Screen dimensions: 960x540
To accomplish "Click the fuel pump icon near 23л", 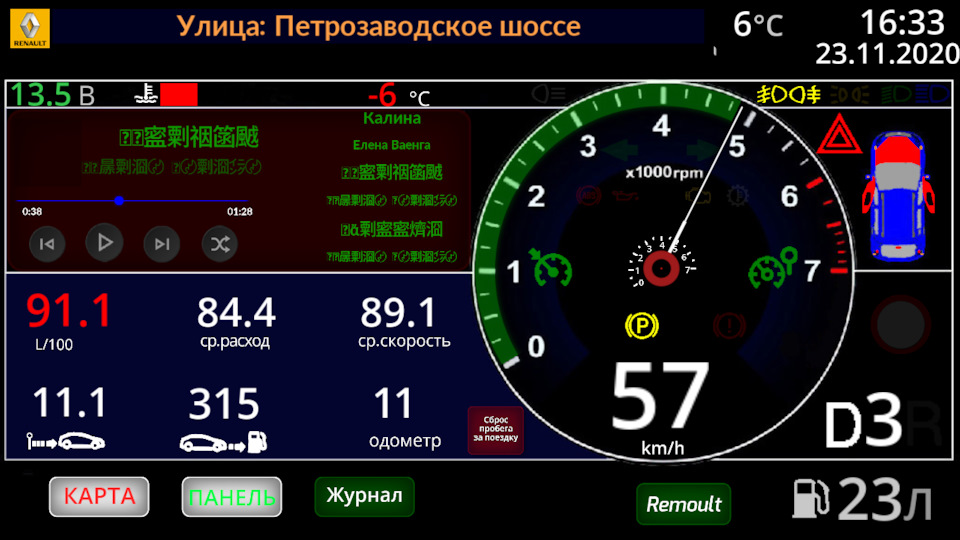I will coord(811,498).
